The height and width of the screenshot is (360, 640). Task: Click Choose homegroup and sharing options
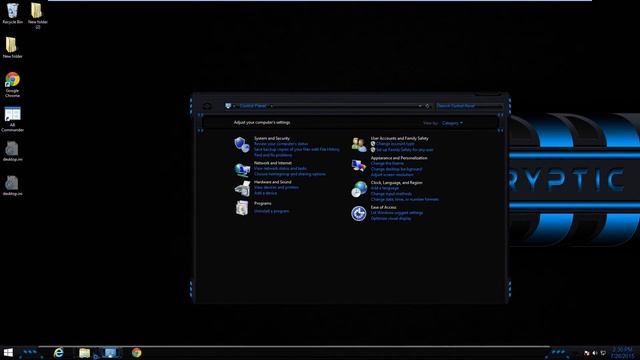290,174
